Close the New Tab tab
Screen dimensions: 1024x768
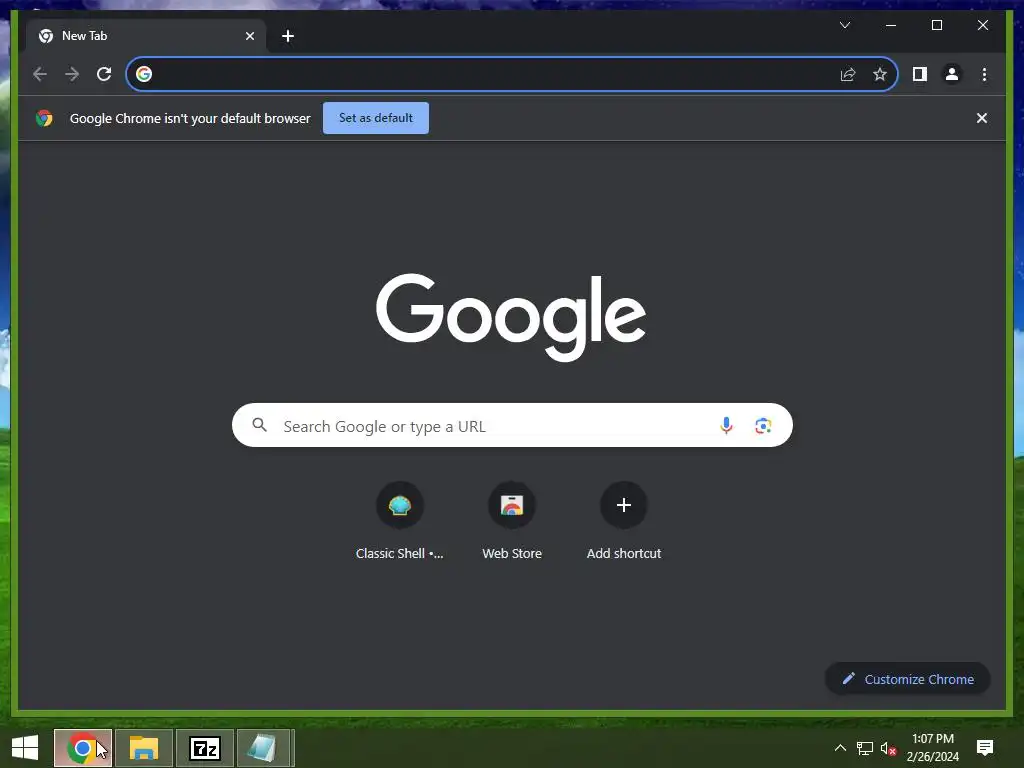249,36
